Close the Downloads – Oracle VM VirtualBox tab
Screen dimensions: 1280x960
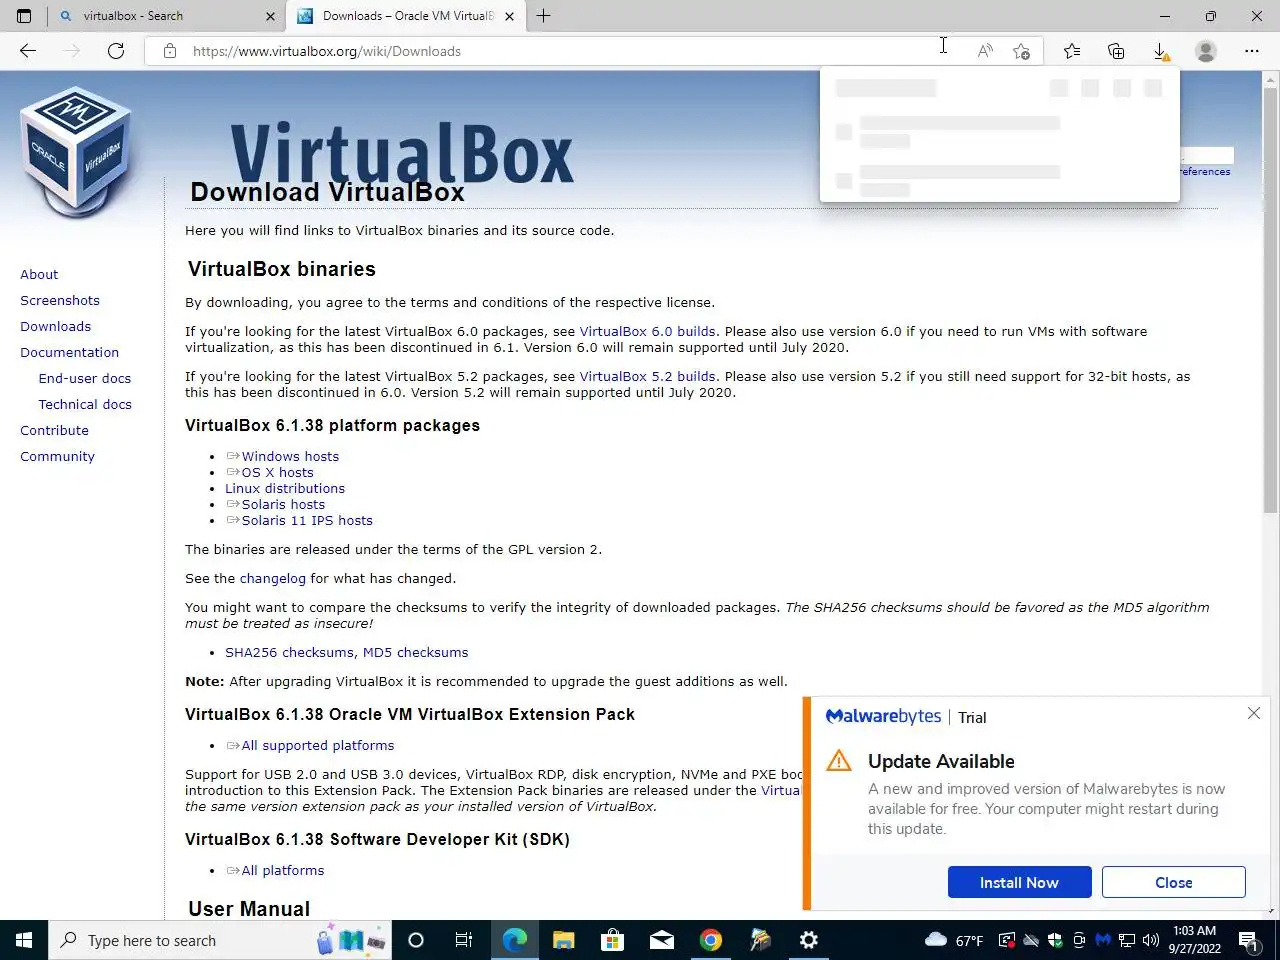click(509, 16)
